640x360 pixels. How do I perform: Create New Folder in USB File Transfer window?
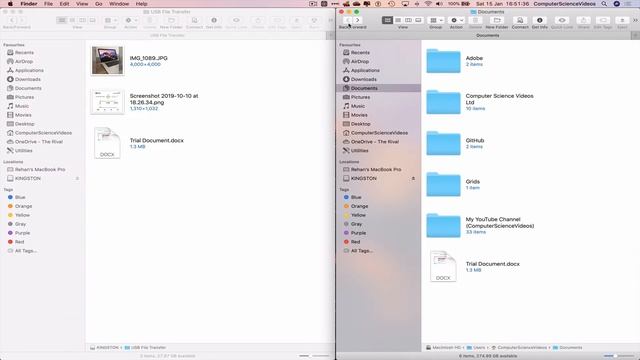[171, 20]
